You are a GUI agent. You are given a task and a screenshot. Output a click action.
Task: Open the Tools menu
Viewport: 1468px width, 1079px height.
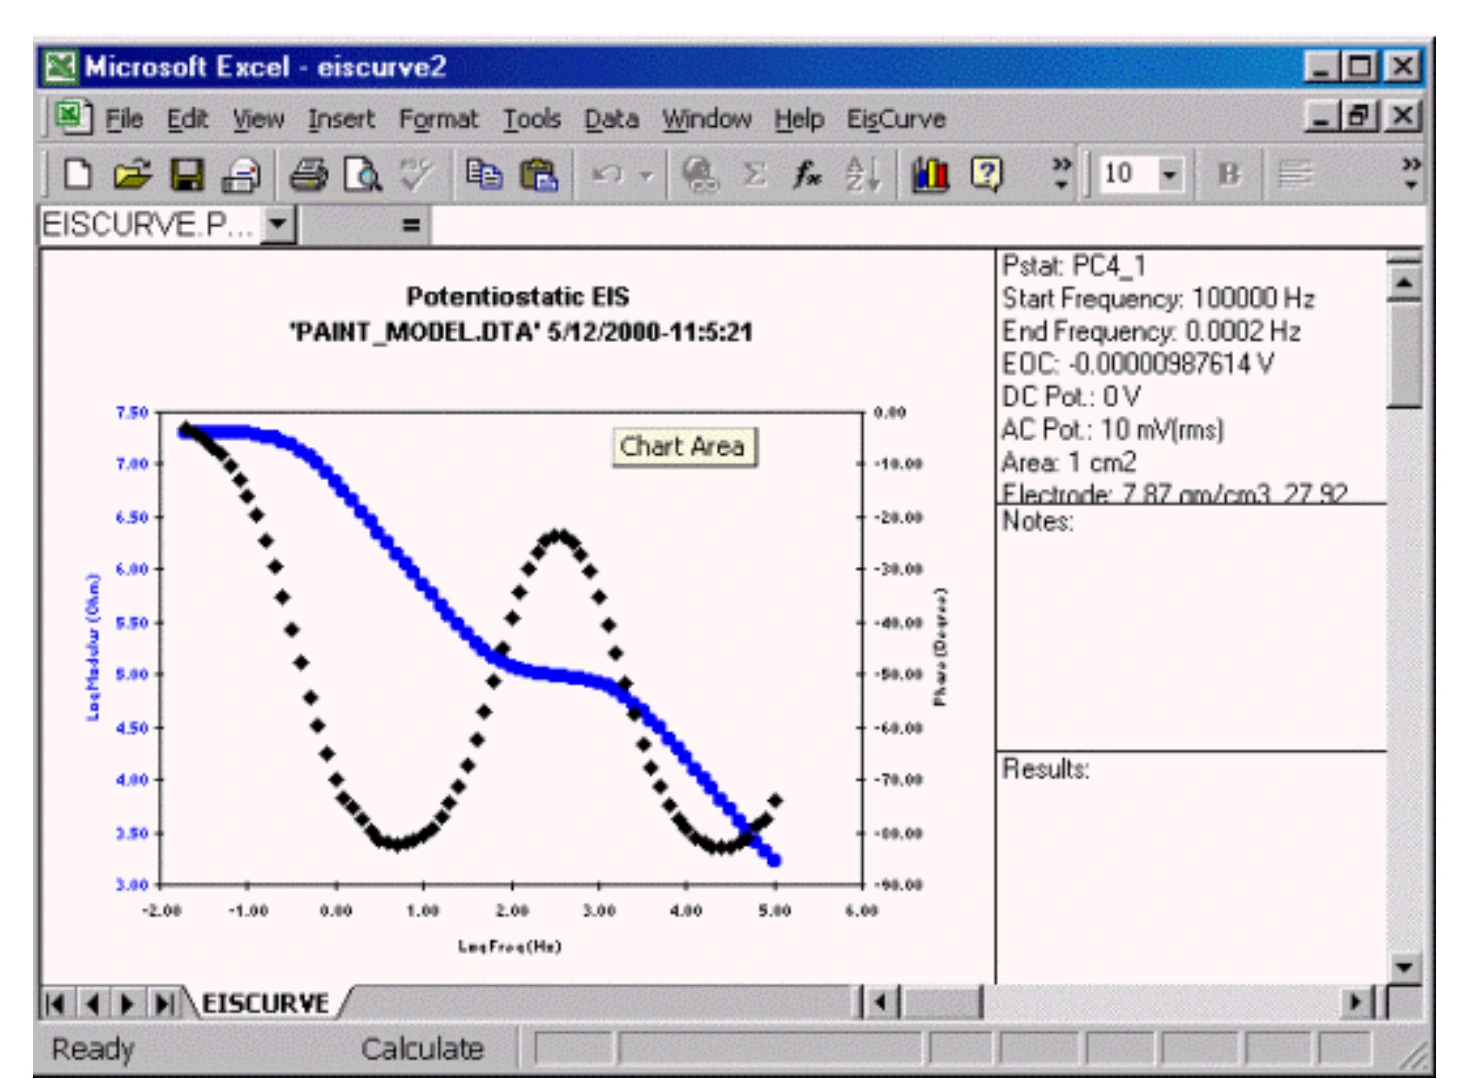[x=531, y=119]
